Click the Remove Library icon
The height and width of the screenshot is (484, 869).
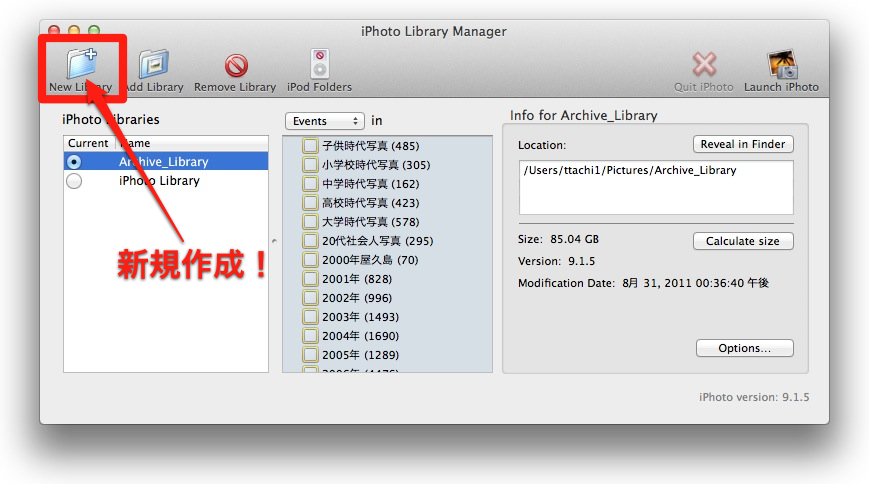(x=235, y=66)
